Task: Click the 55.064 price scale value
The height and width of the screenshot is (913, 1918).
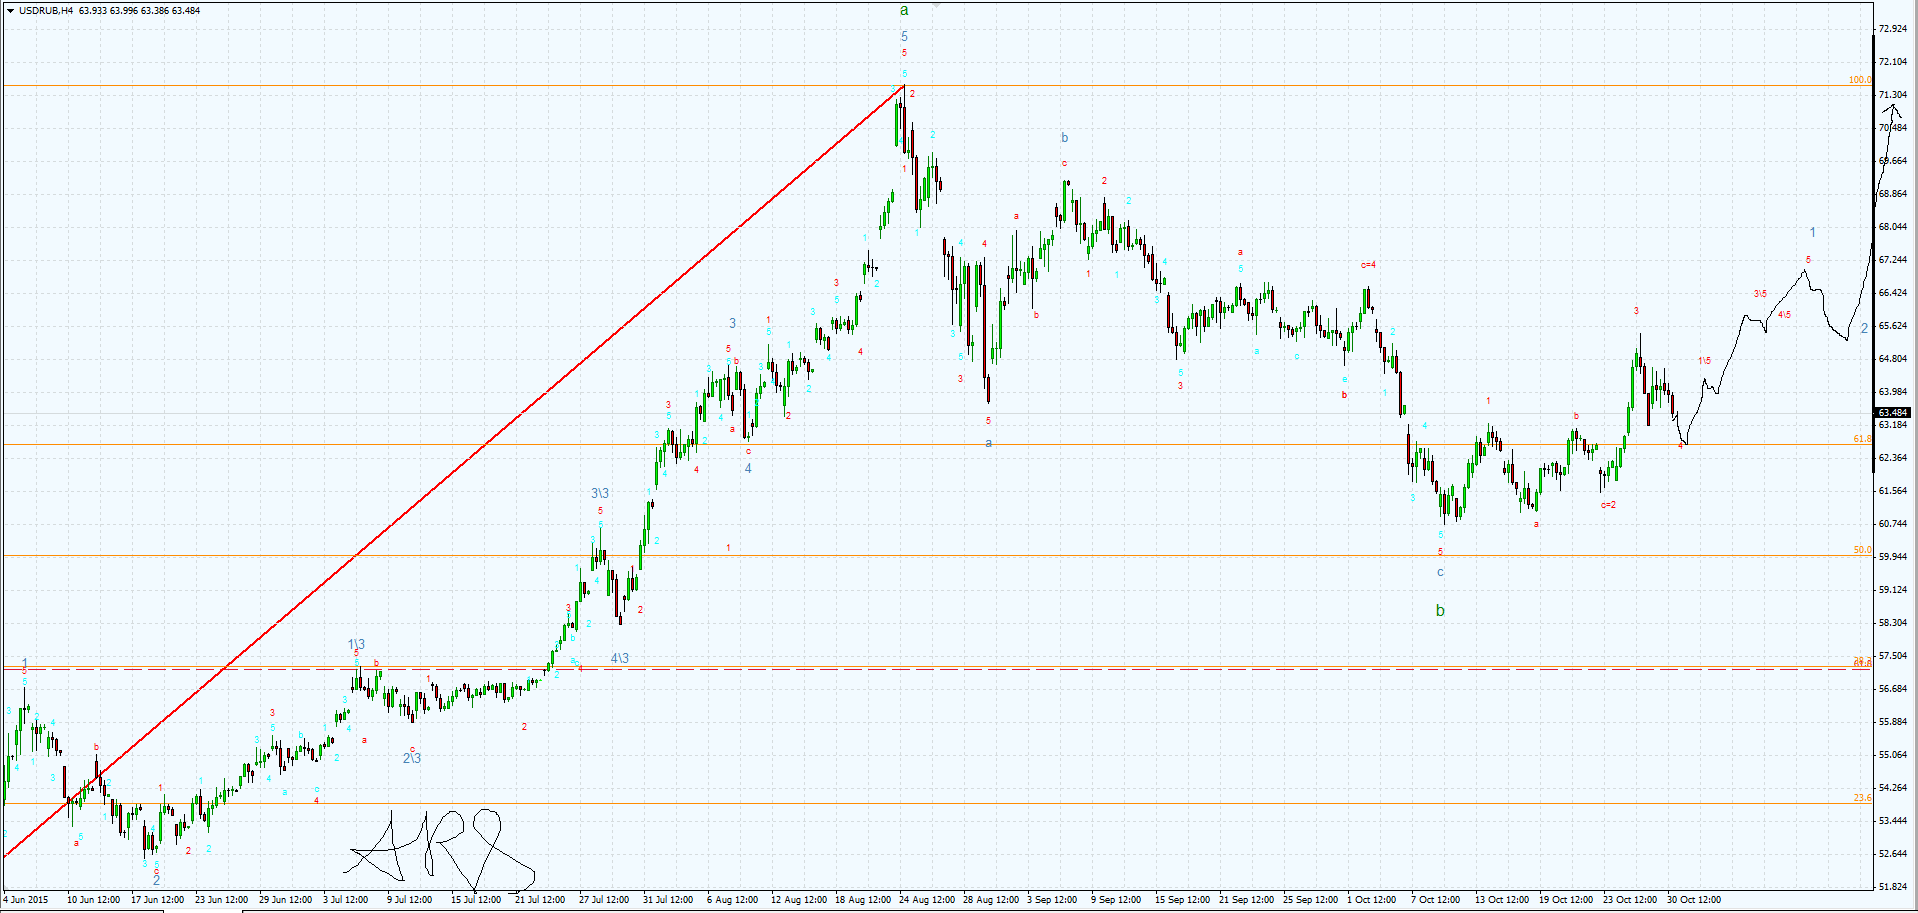Action: [x=1892, y=755]
